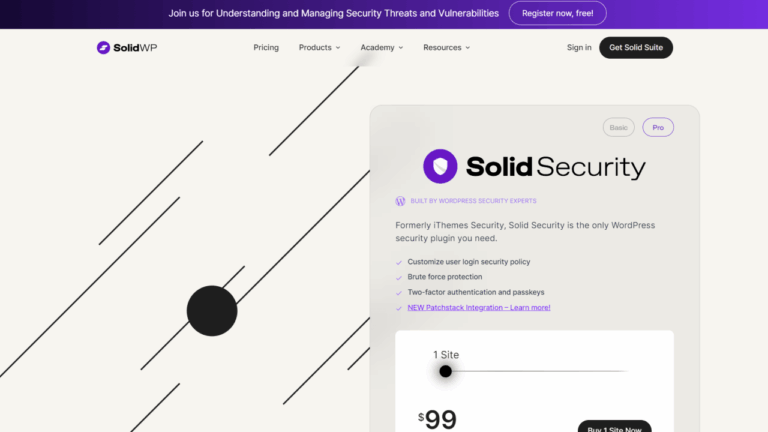Click the Get Solid Suite button

click(636, 48)
